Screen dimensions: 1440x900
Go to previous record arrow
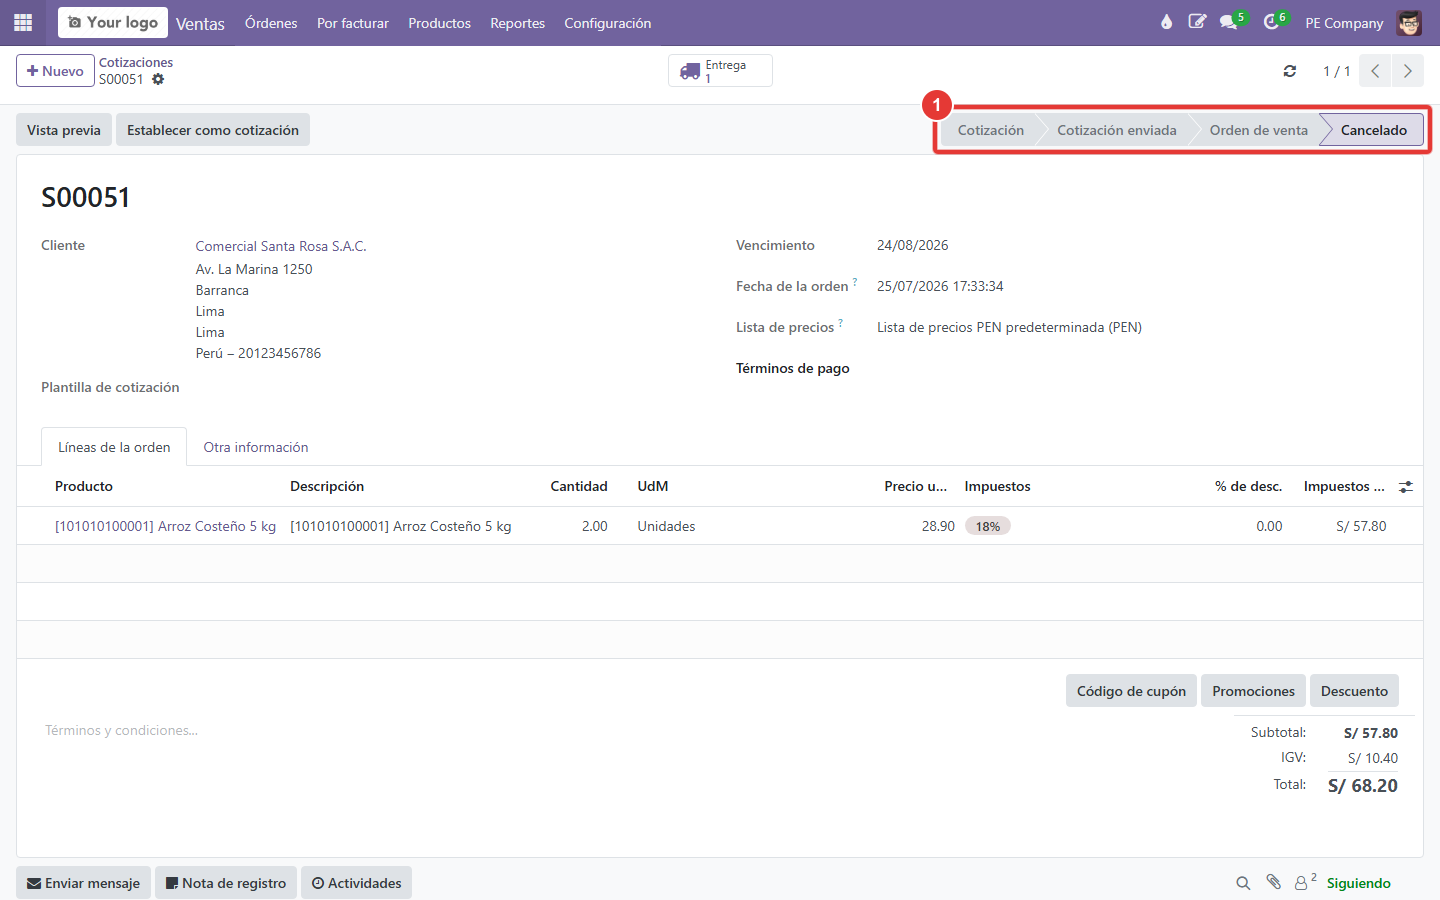pos(1375,71)
